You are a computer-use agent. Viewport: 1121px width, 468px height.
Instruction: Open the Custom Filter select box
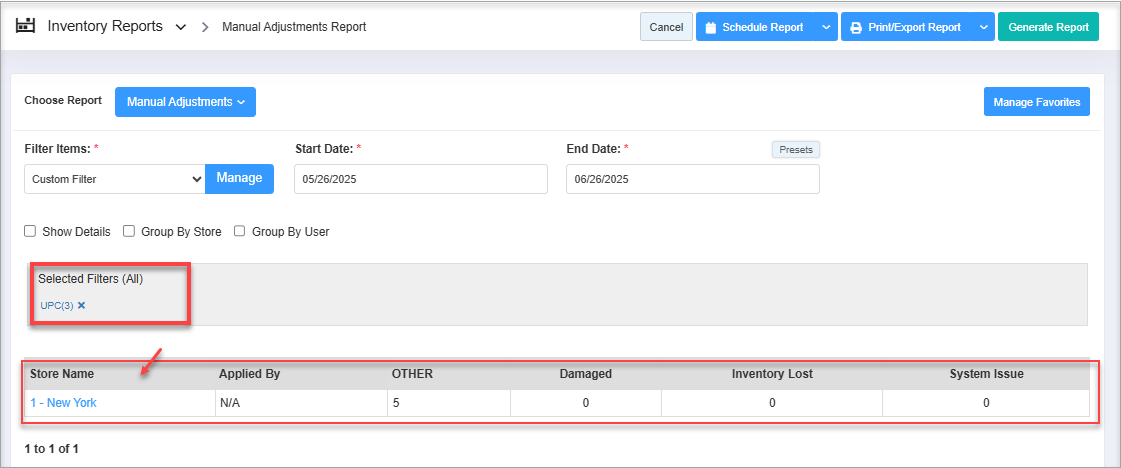(114, 179)
